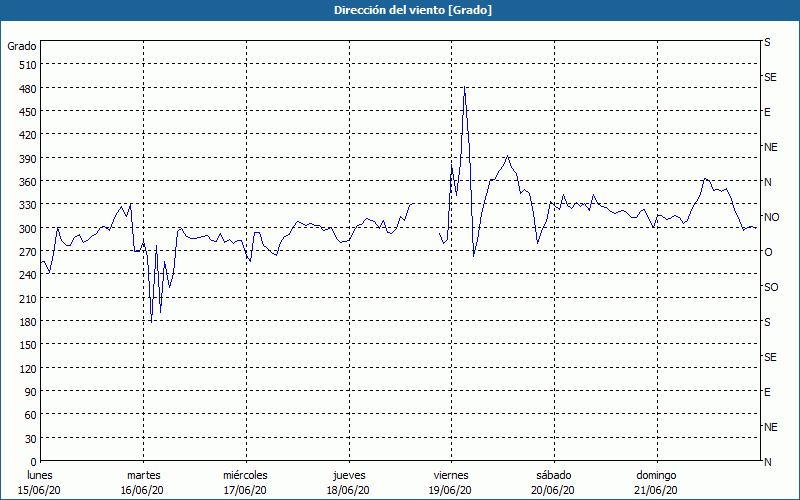Select the 30 degree axis label
Screen dimensions: 800x500
pos(31,439)
